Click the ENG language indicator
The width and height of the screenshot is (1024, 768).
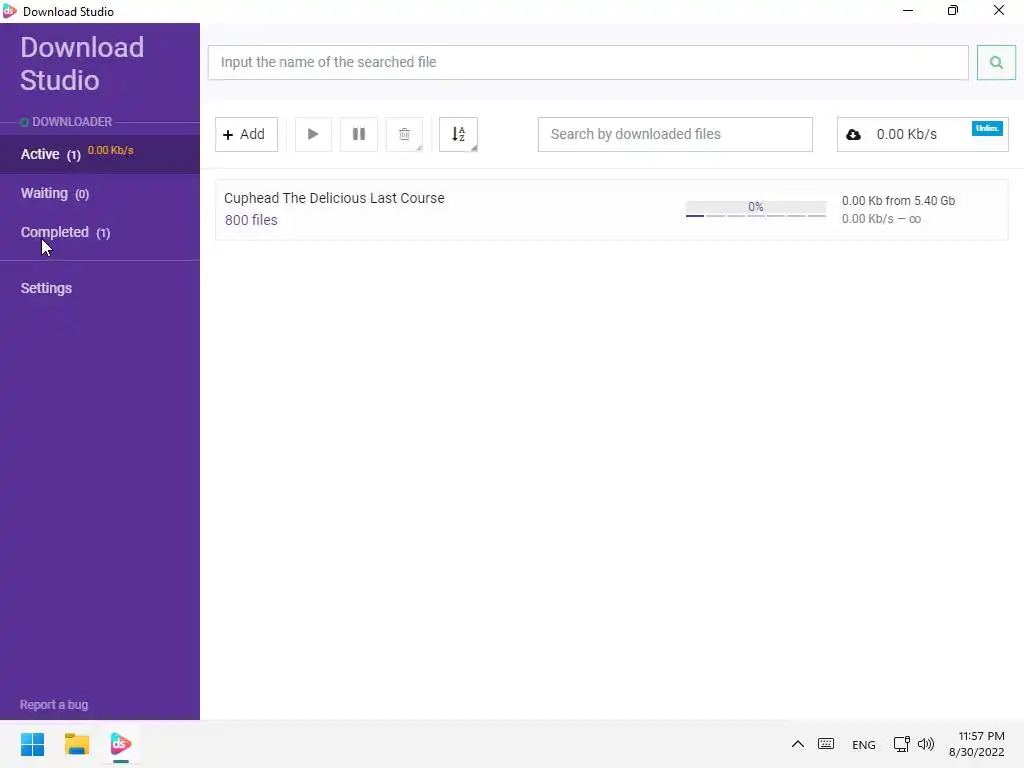click(863, 744)
